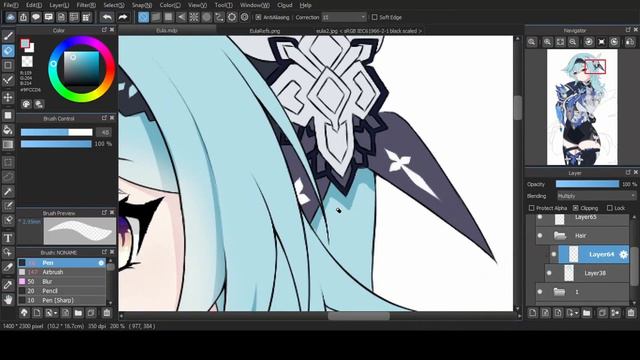Select the Brush tool in left toolbar
This screenshot has height=360, width=640.
point(8,36)
